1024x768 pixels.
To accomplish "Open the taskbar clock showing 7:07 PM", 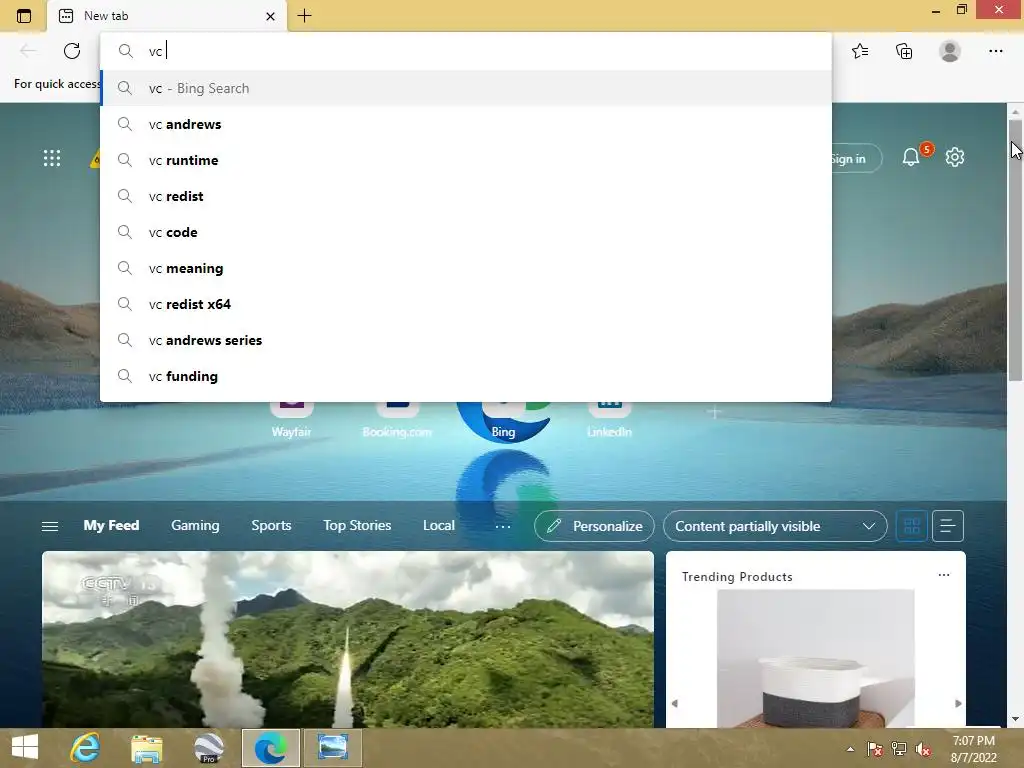I will (x=973, y=749).
